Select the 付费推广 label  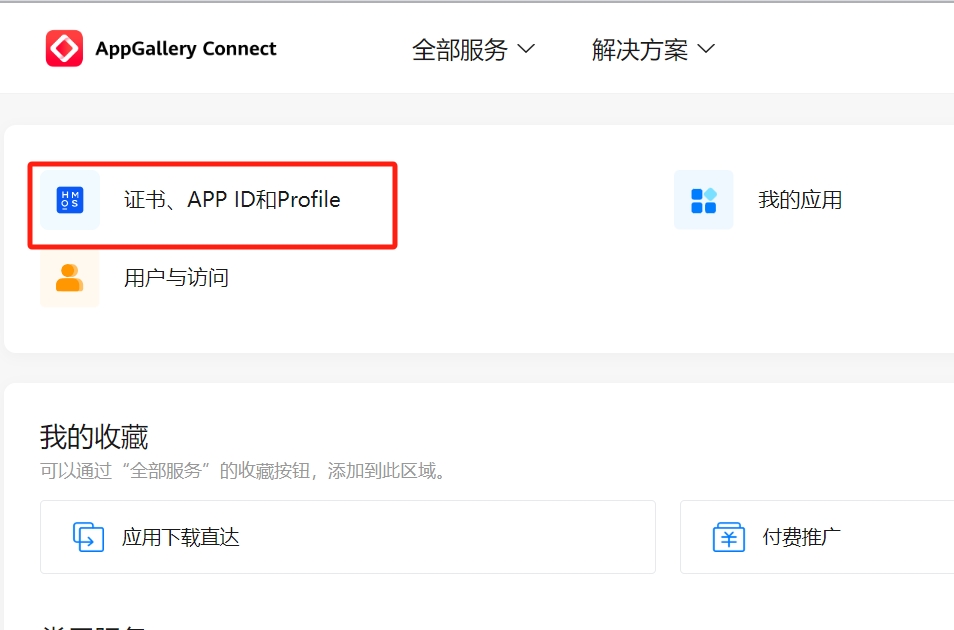tap(802, 537)
